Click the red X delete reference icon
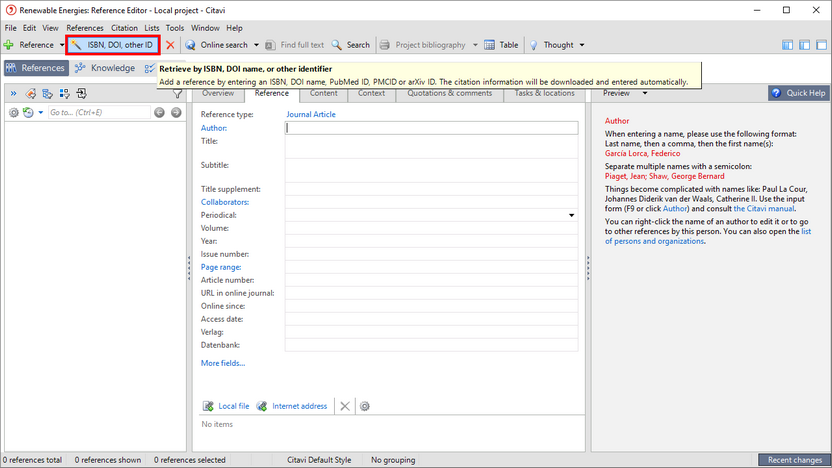The height and width of the screenshot is (468, 832). [170, 45]
